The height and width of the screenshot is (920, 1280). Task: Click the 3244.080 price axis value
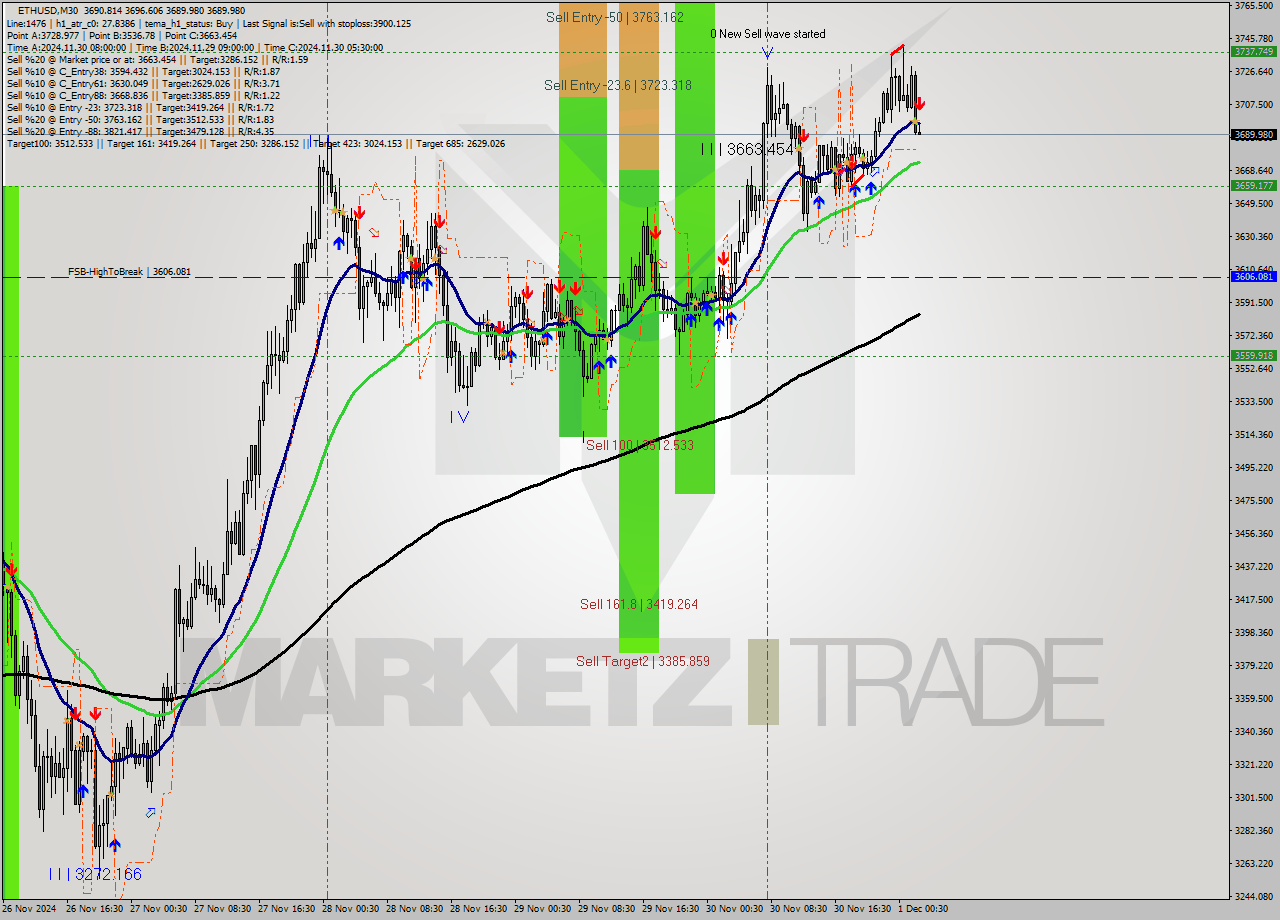[1253, 896]
